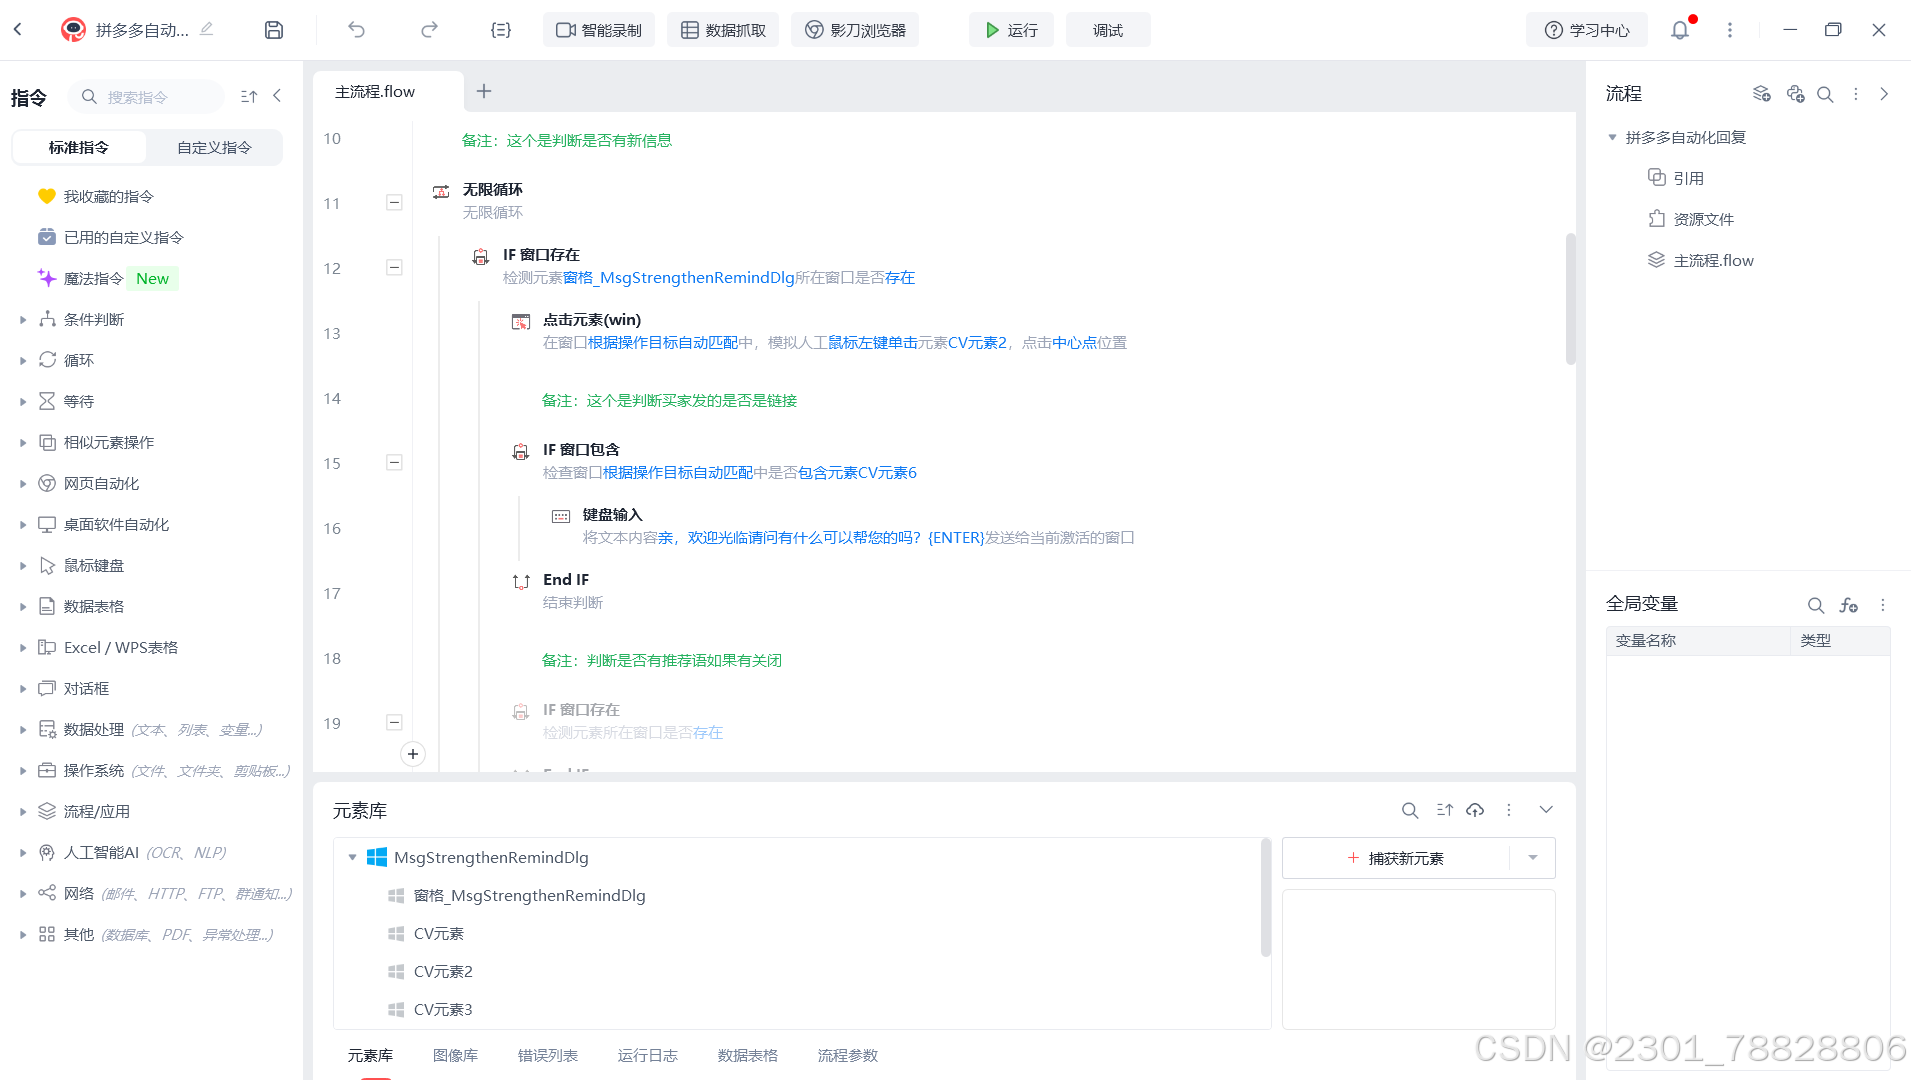This screenshot has width=1911, height=1080.
Task: Switch to 错误列表 tab
Action: coord(547,1055)
